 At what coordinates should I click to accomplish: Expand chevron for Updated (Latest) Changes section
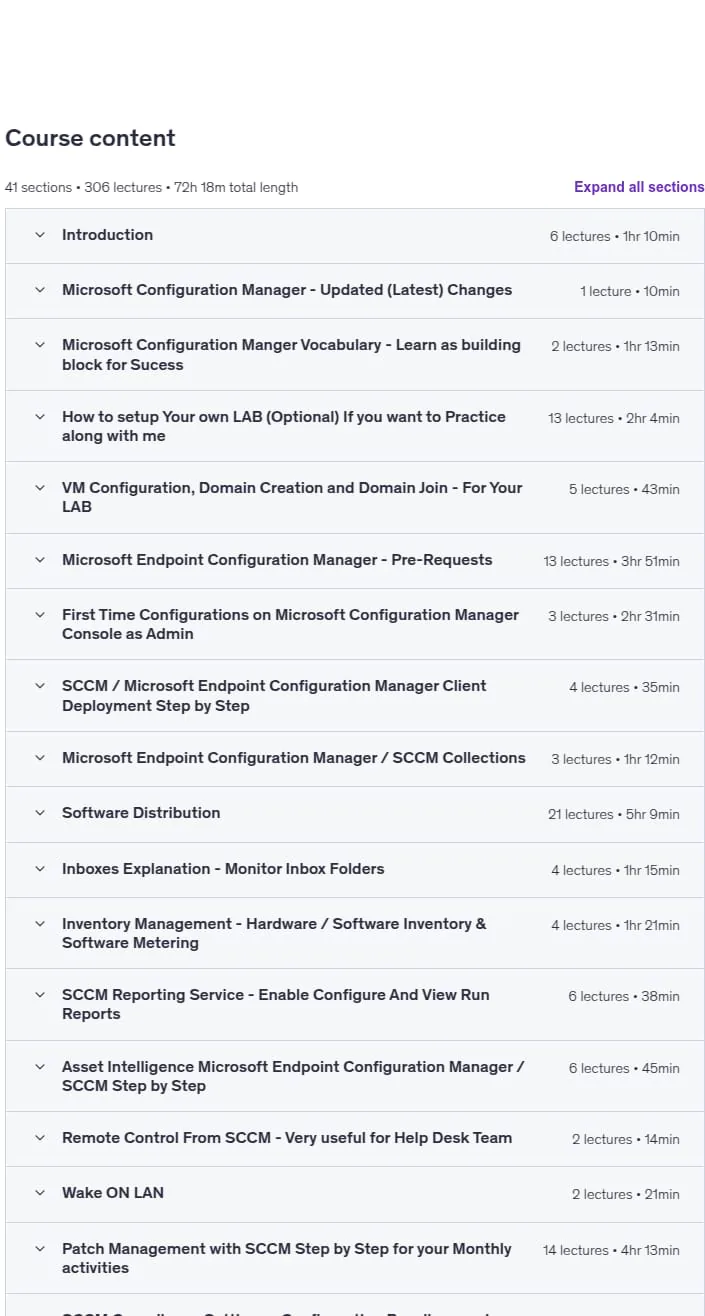tap(40, 290)
